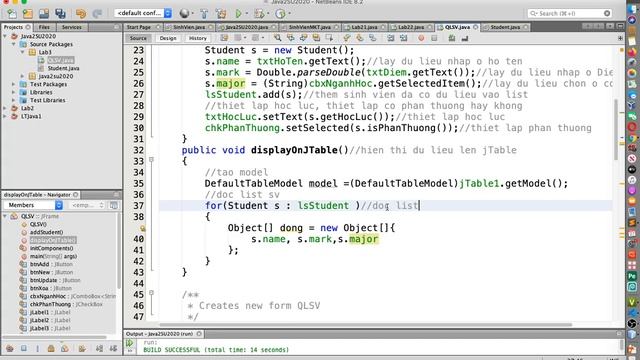This screenshot has width=640, height=360.
Task: Open the Lab21.java editor tab
Action: click(364, 27)
